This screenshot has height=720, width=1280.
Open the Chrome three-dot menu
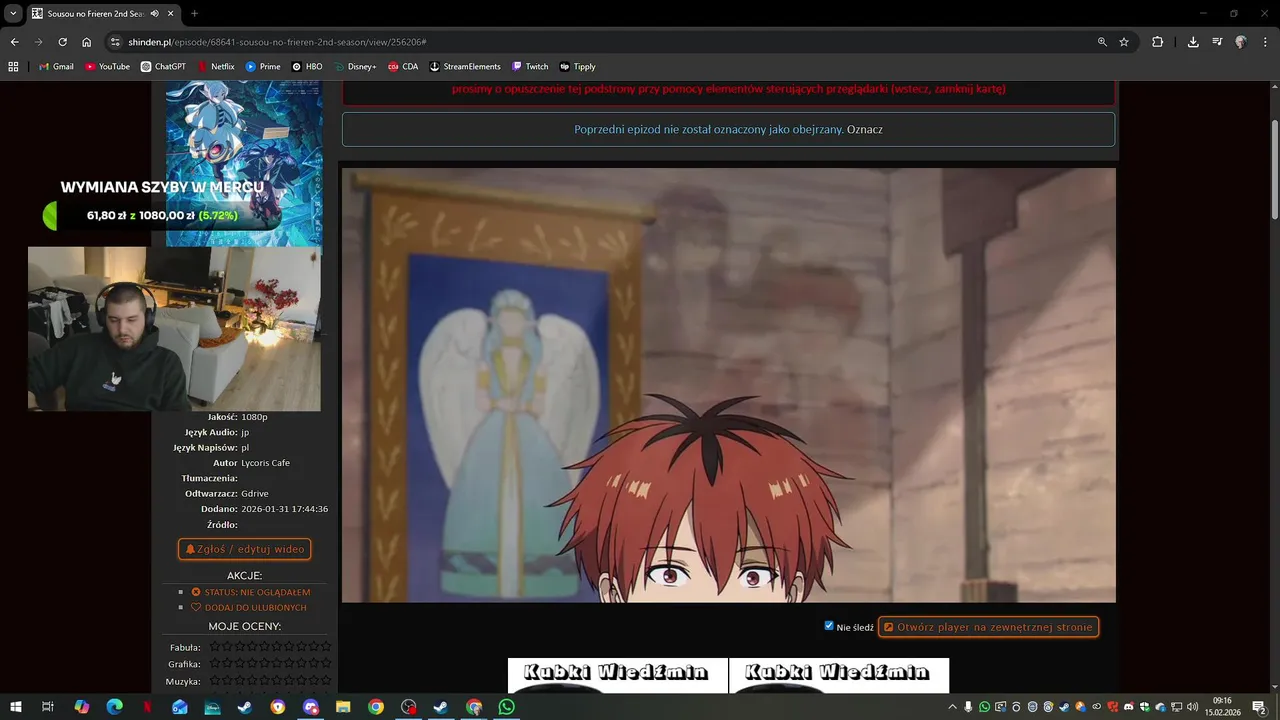coord(1265,42)
